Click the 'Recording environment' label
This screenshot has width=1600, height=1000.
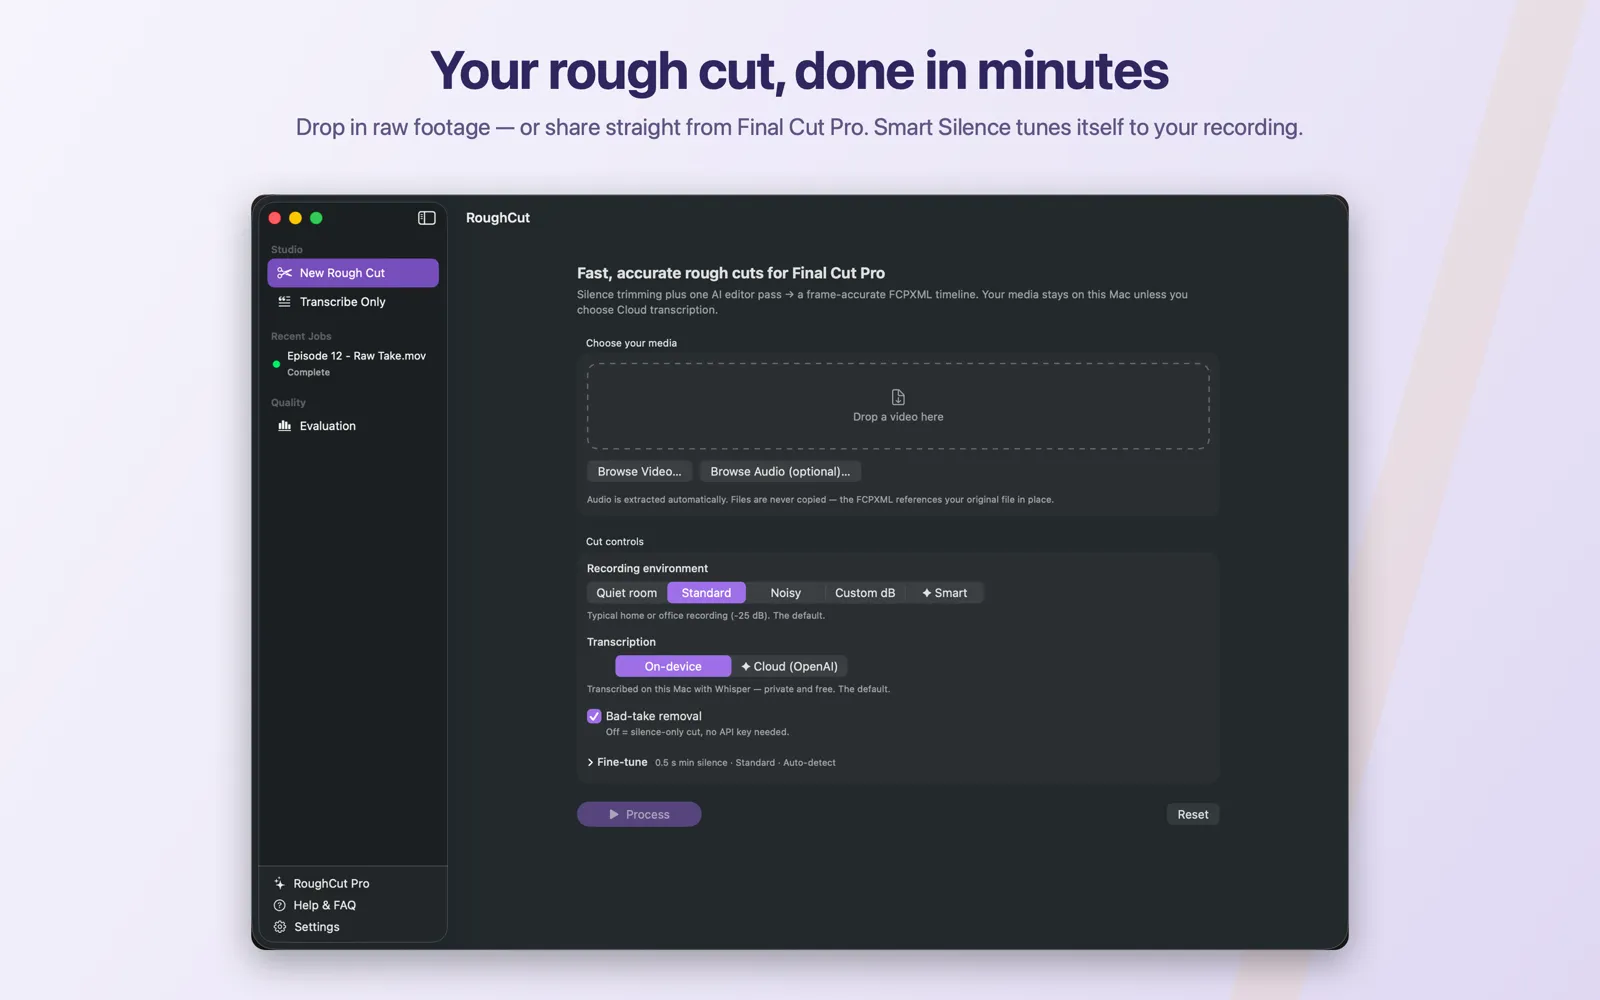click(647, 569)
